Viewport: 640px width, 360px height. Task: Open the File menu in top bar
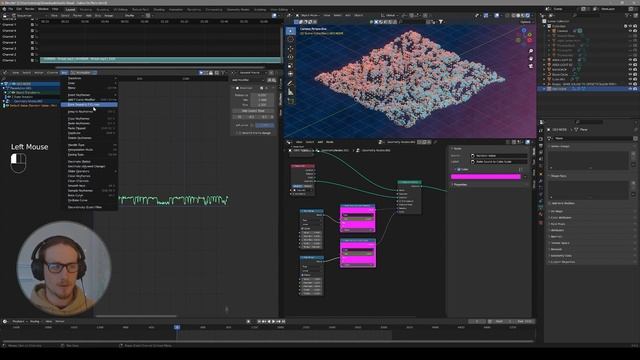10,9
